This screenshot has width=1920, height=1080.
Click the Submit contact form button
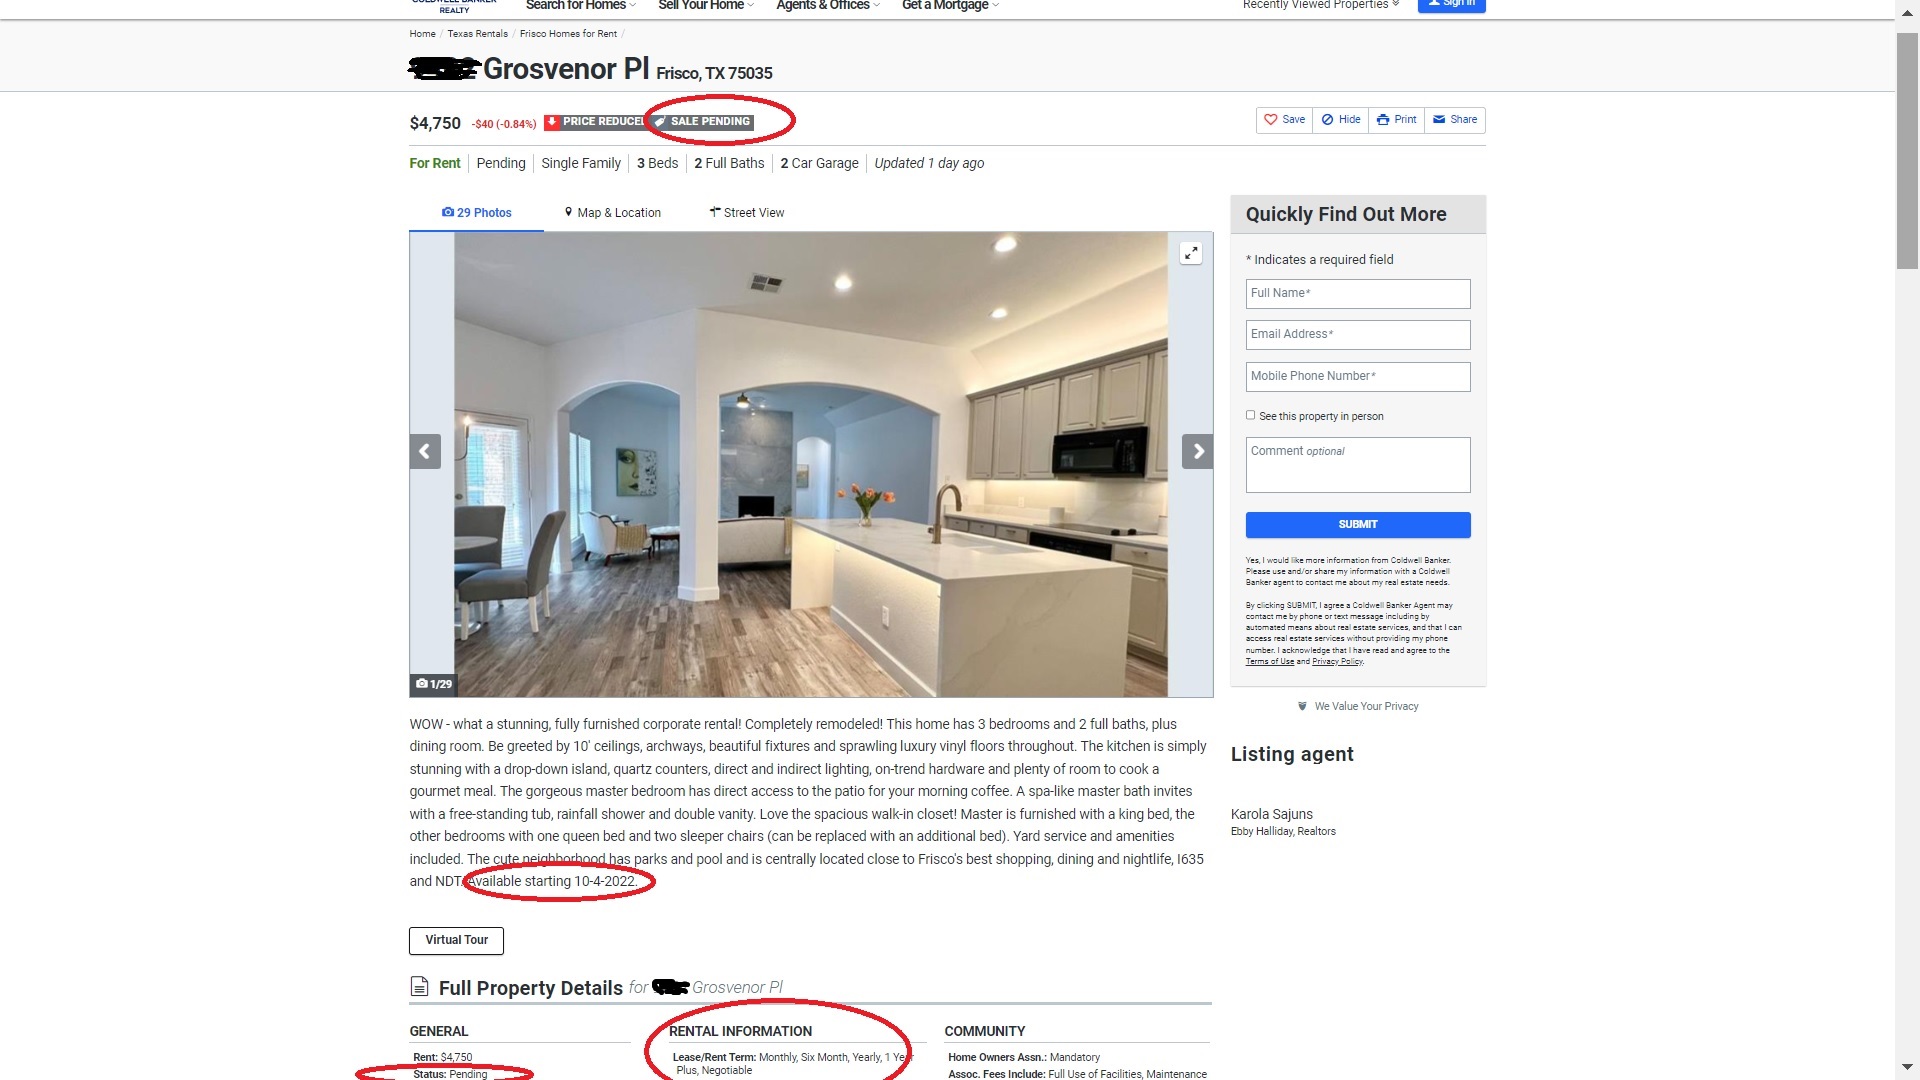tap(1357, 525)
